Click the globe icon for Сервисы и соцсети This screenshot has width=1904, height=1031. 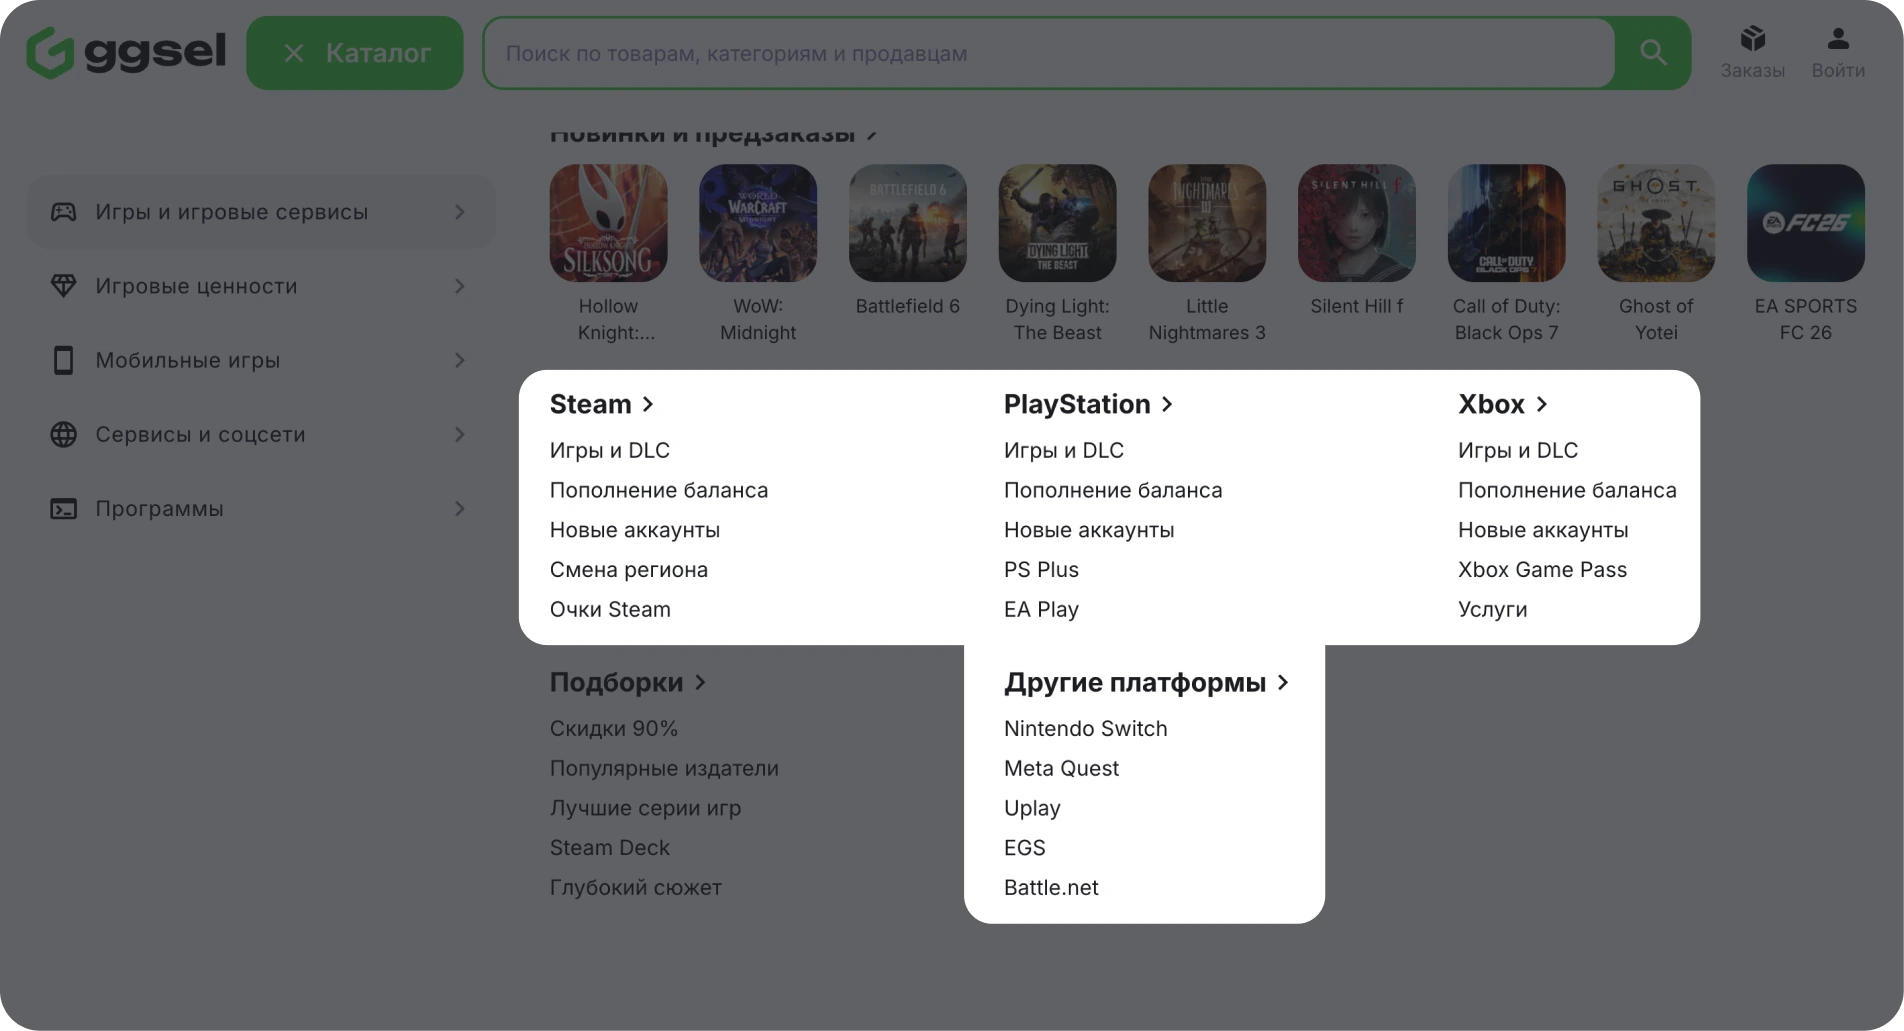click(63, 434)
